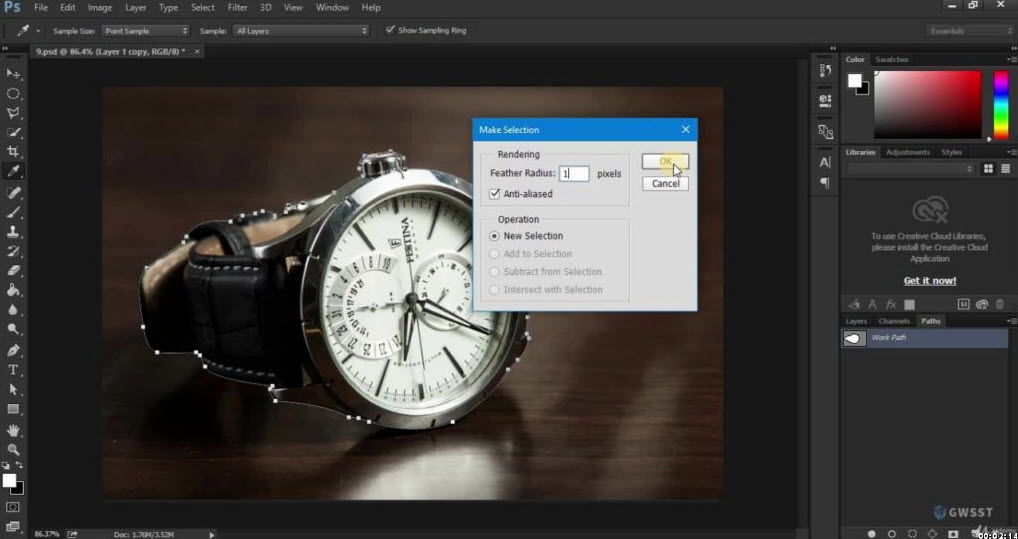
Task: Select the Blur tool
Action: coord(12,310)
